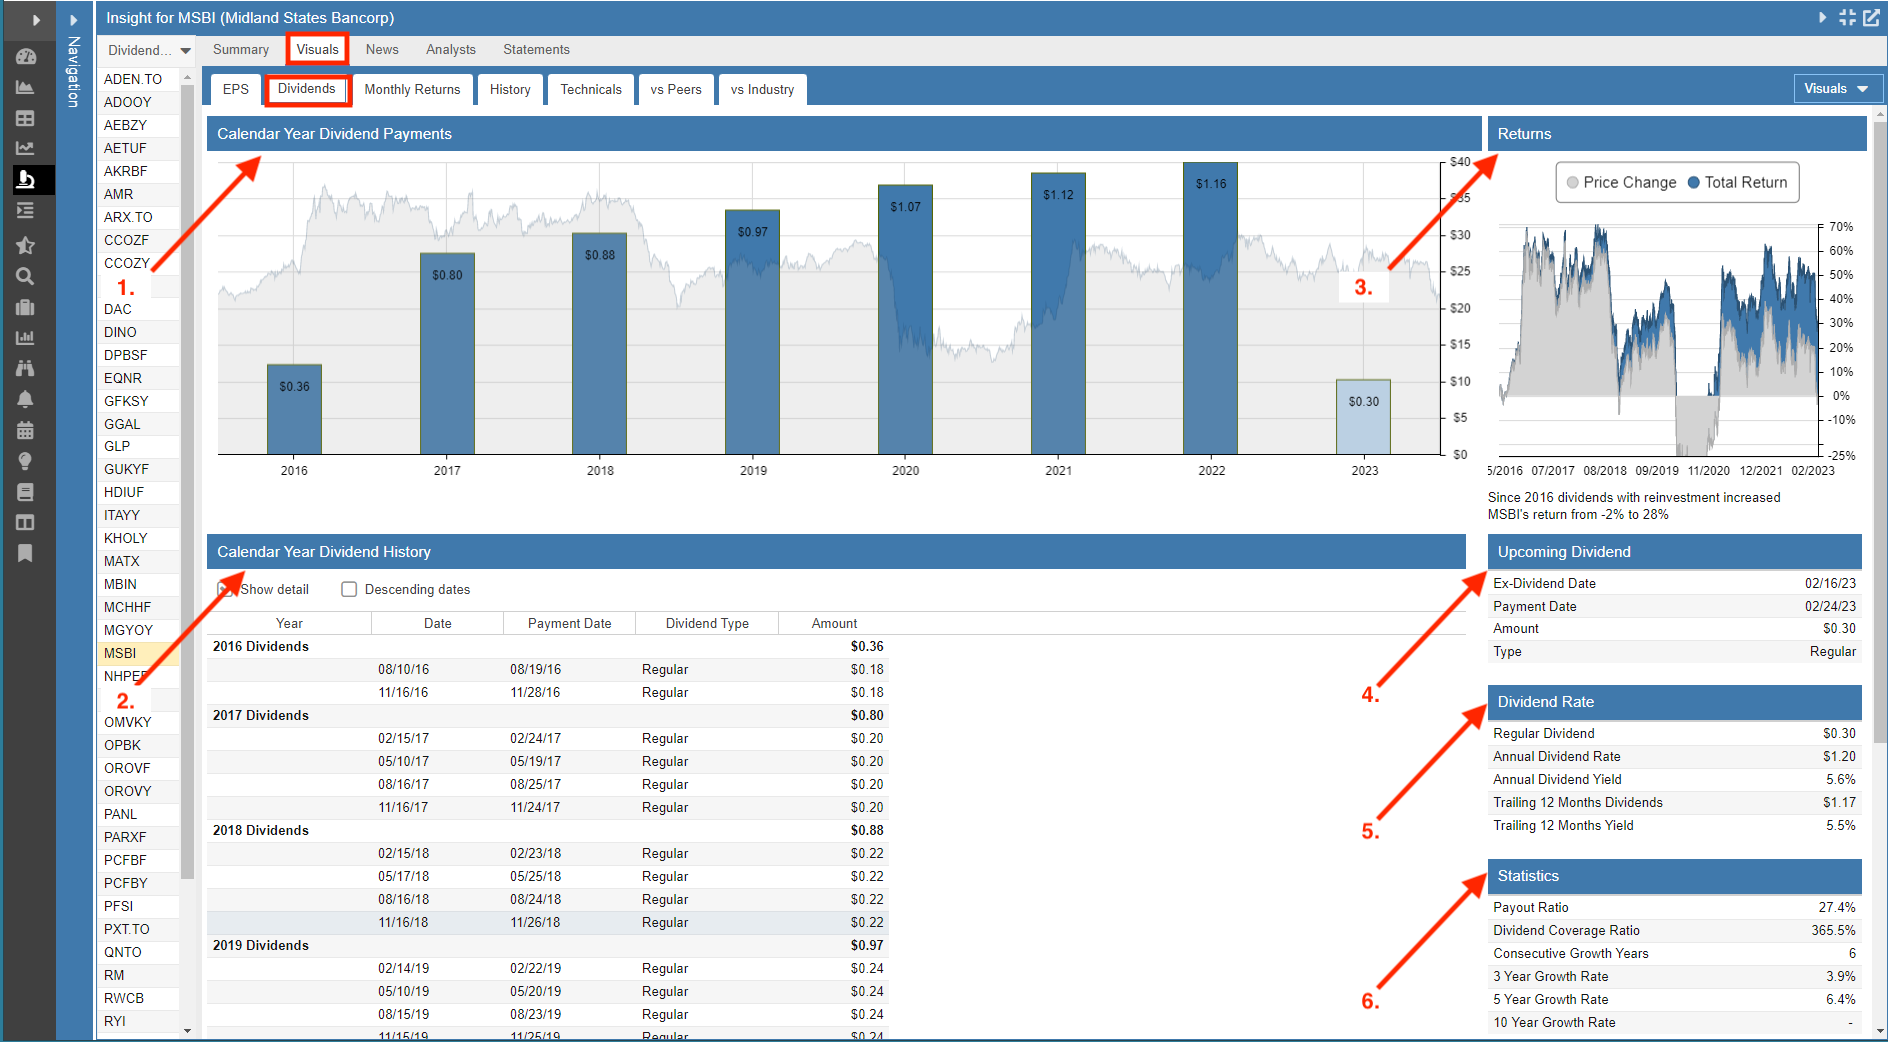Image resolution: width=1888 pixels, height=1042 pixels.
Task: Click the 2023 dividend bar labeled $0.30
Action: 1364,417
